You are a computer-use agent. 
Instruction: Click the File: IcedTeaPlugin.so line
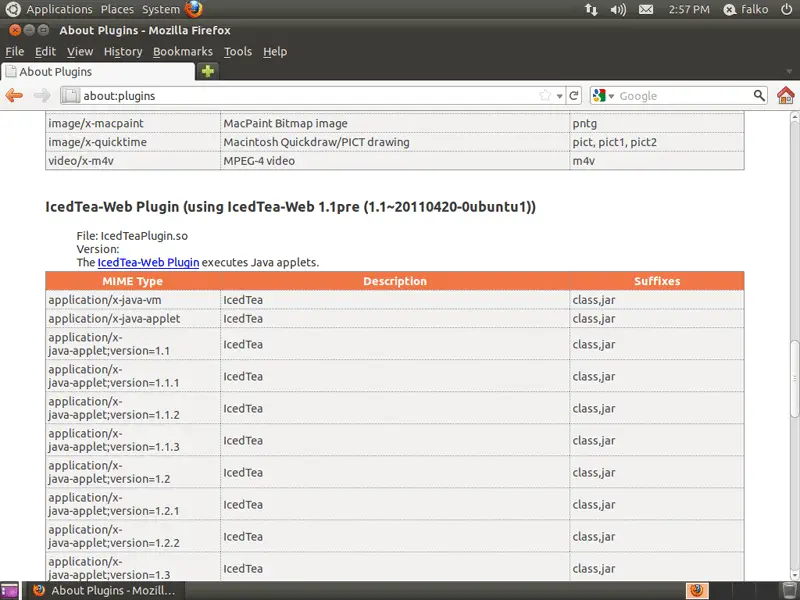click(132, 236)
